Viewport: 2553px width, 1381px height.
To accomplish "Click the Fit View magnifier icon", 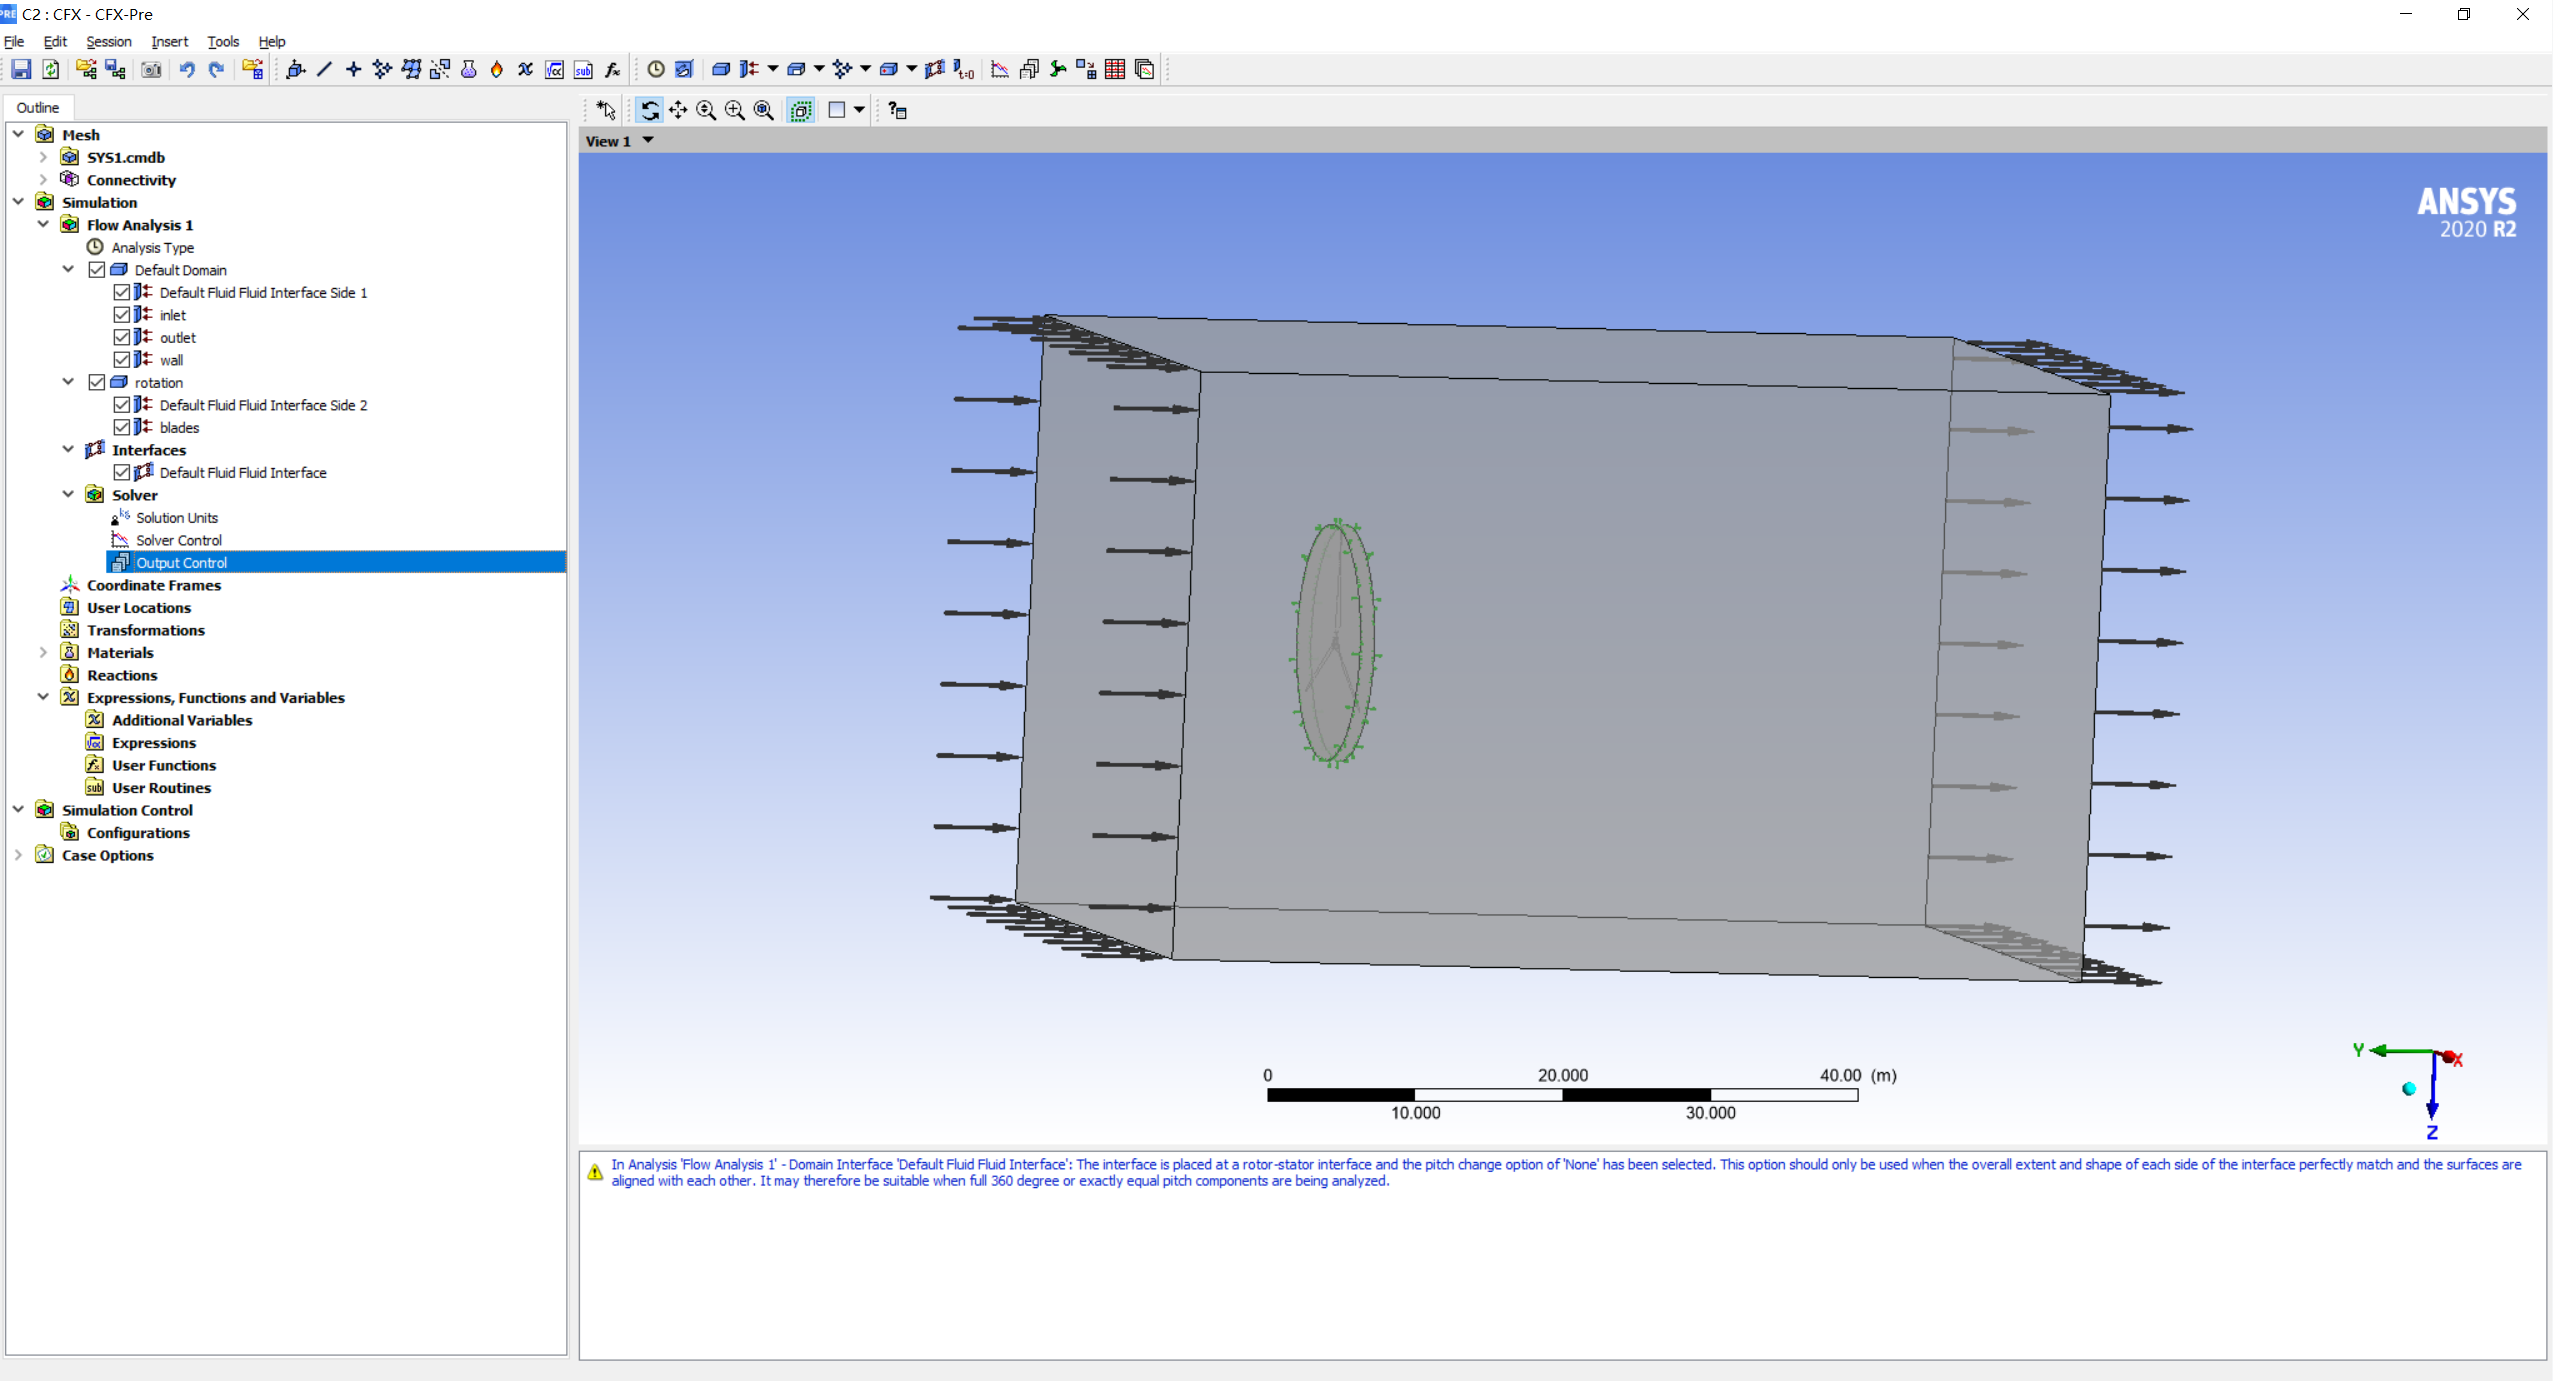I will (x=764, y=110).
